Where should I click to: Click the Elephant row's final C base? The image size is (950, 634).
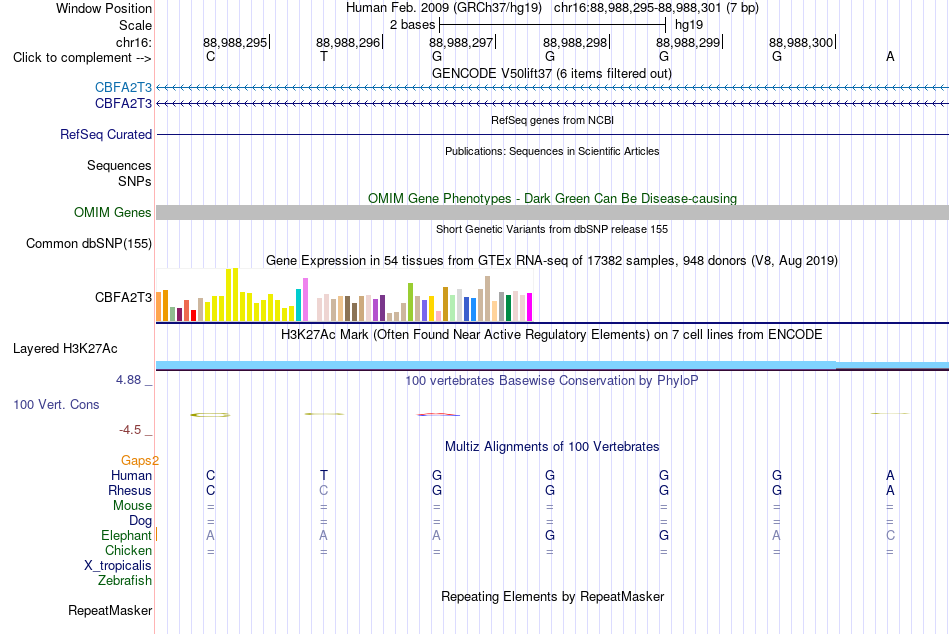[890, 535]
